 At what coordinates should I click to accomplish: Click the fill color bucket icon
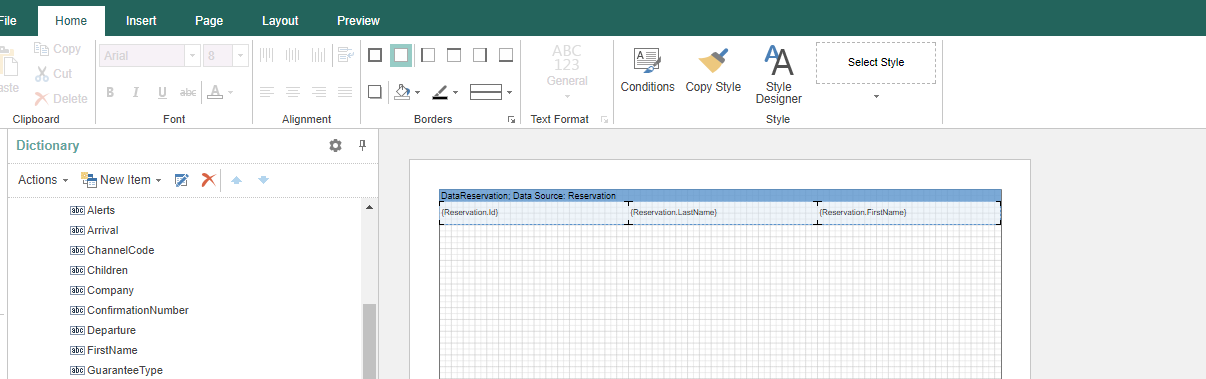pos(402,92)
